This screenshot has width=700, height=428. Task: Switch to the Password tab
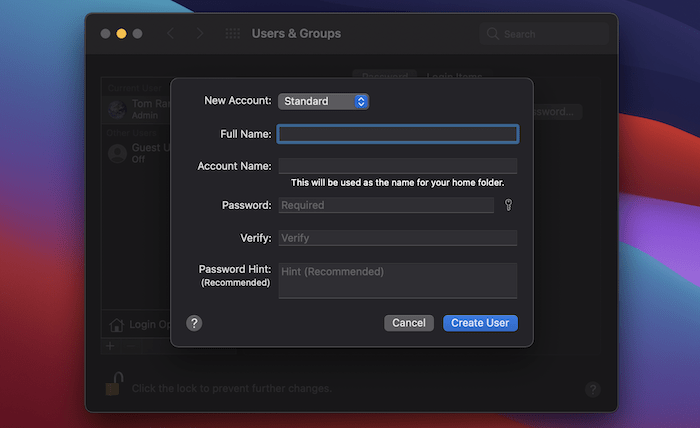click(x=385, y=76)
